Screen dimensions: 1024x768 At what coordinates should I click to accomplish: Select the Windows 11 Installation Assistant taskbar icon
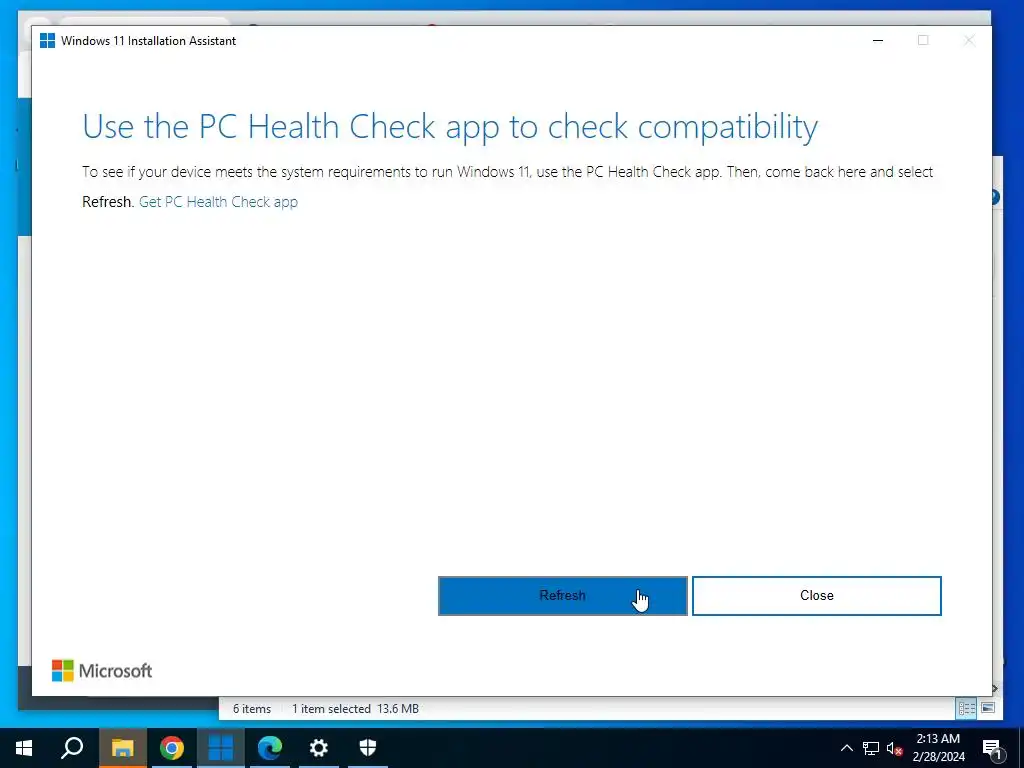tap(221, 748)
